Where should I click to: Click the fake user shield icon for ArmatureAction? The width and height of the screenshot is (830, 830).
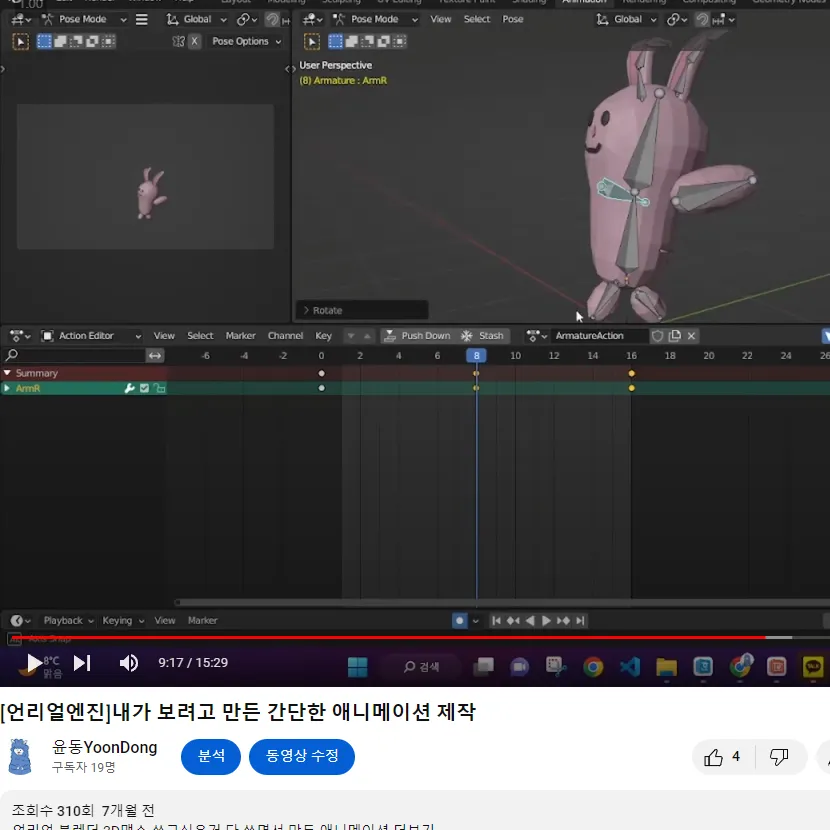tap(657, 336)
